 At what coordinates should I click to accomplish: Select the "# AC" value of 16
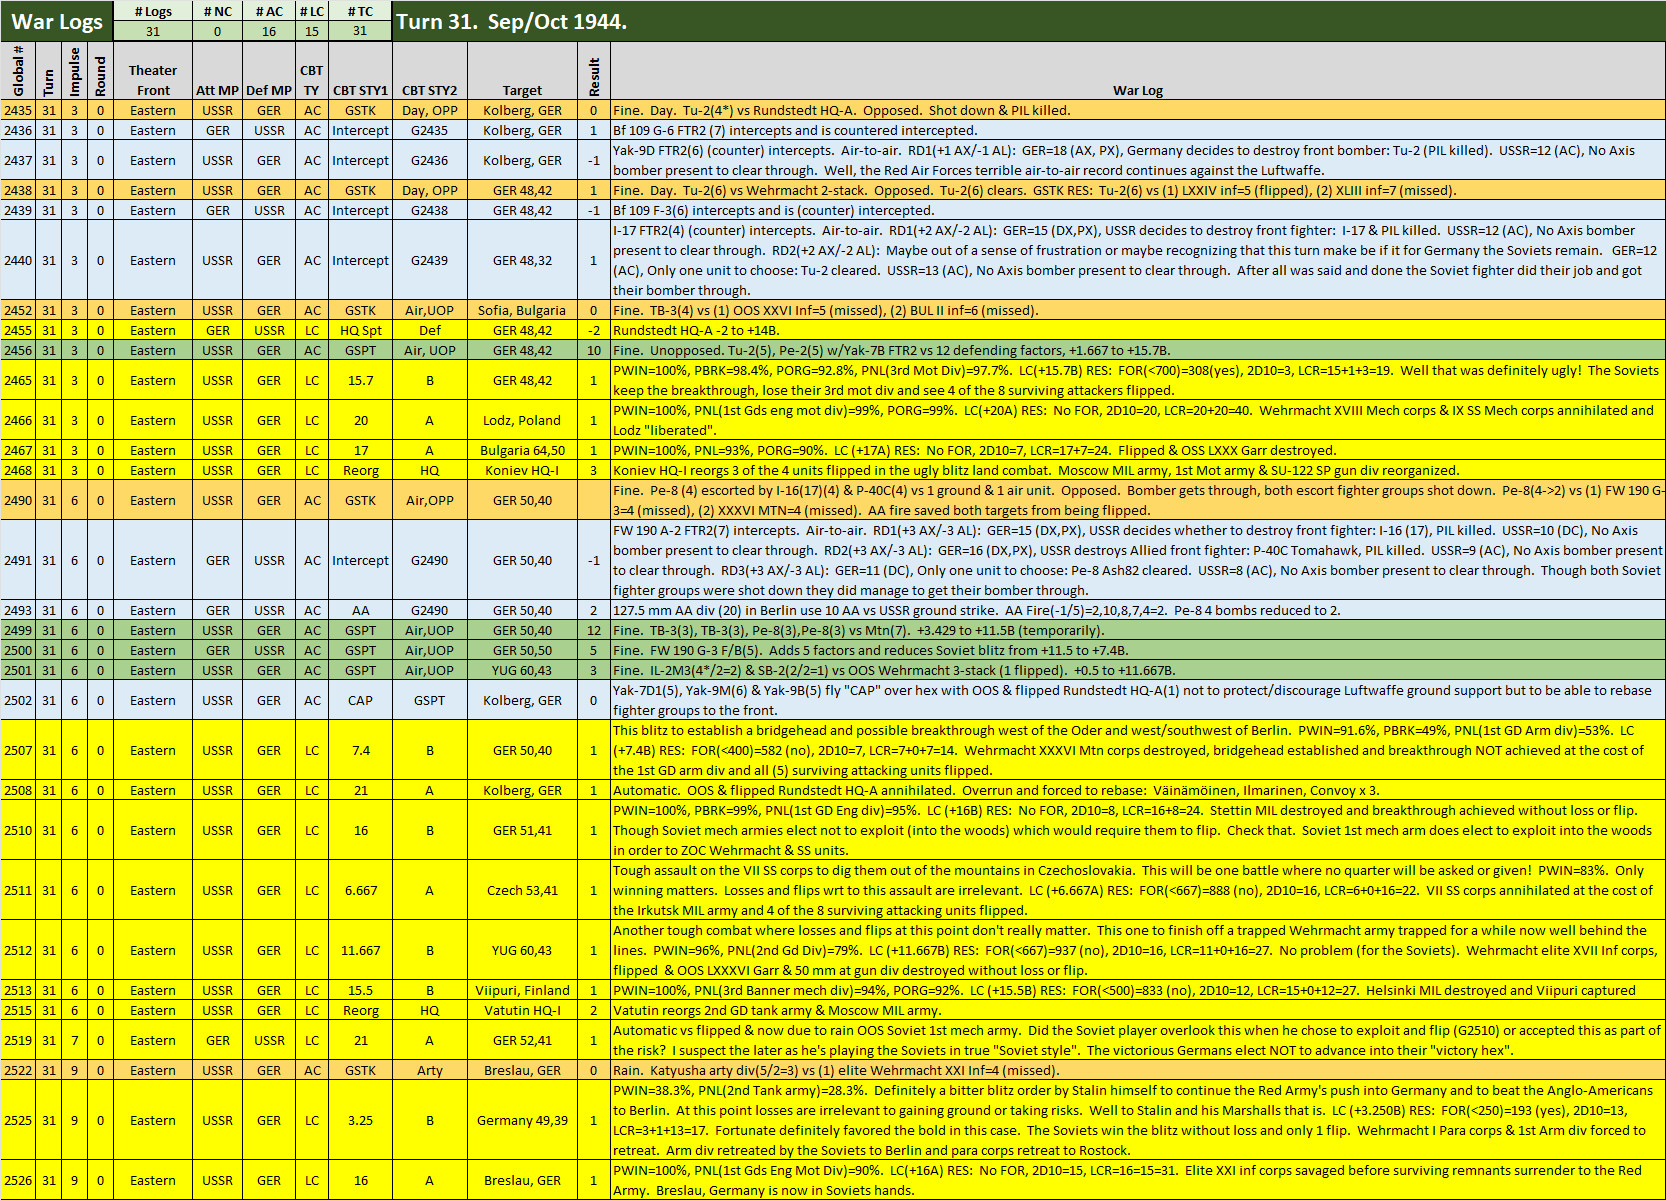point(269,31)
